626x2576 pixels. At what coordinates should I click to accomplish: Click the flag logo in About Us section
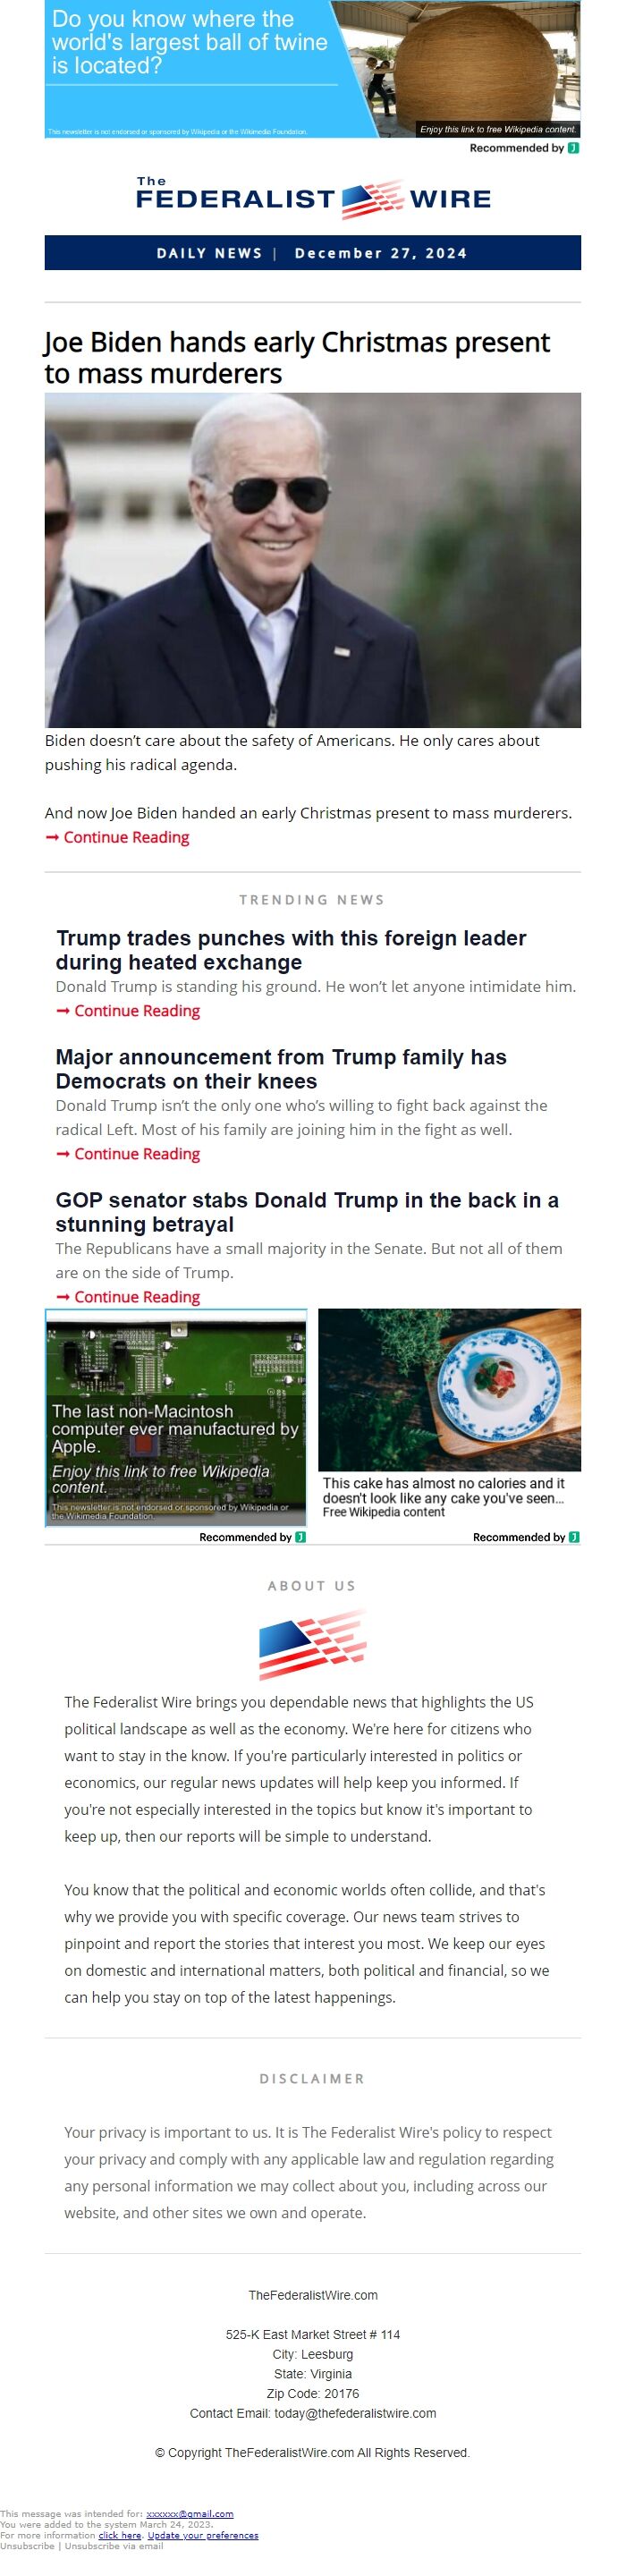pos(313,1644)
